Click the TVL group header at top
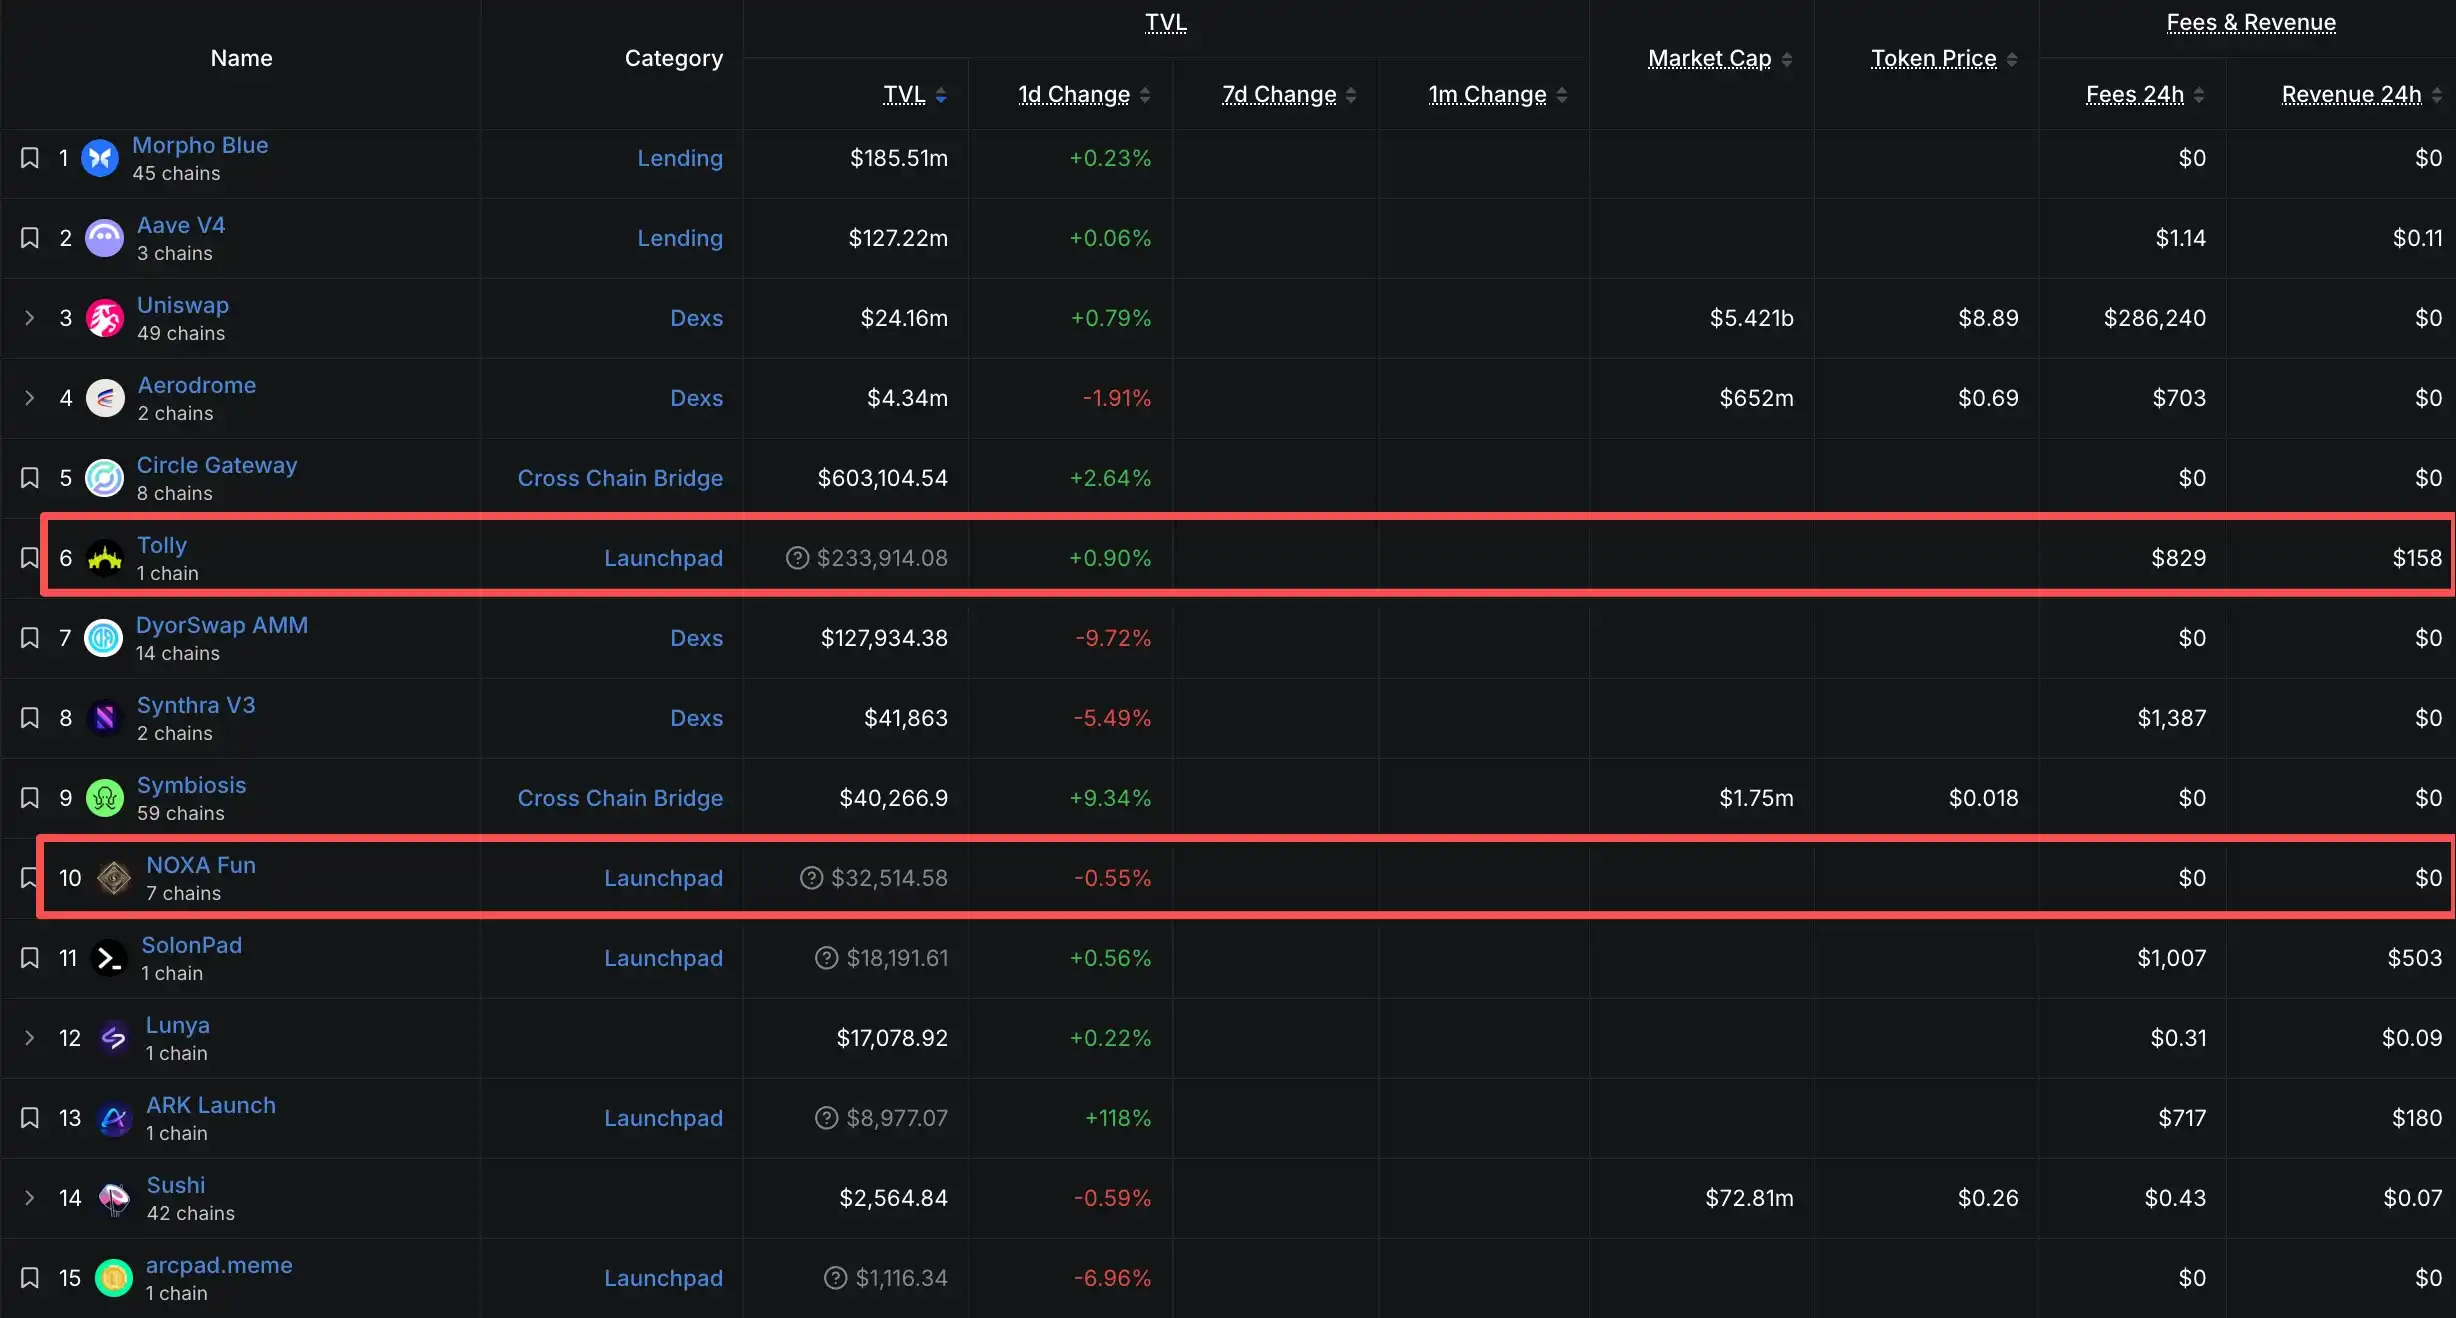 tap(1166, 23)
